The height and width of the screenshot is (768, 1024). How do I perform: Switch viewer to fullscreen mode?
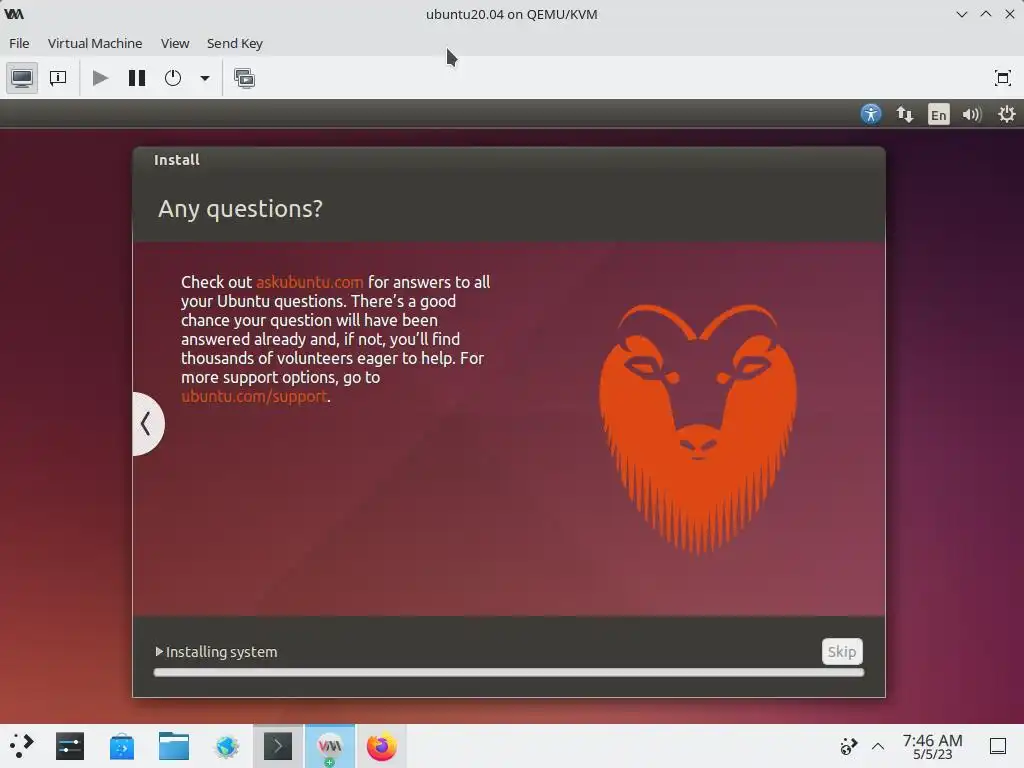(x=1002, y=78)
